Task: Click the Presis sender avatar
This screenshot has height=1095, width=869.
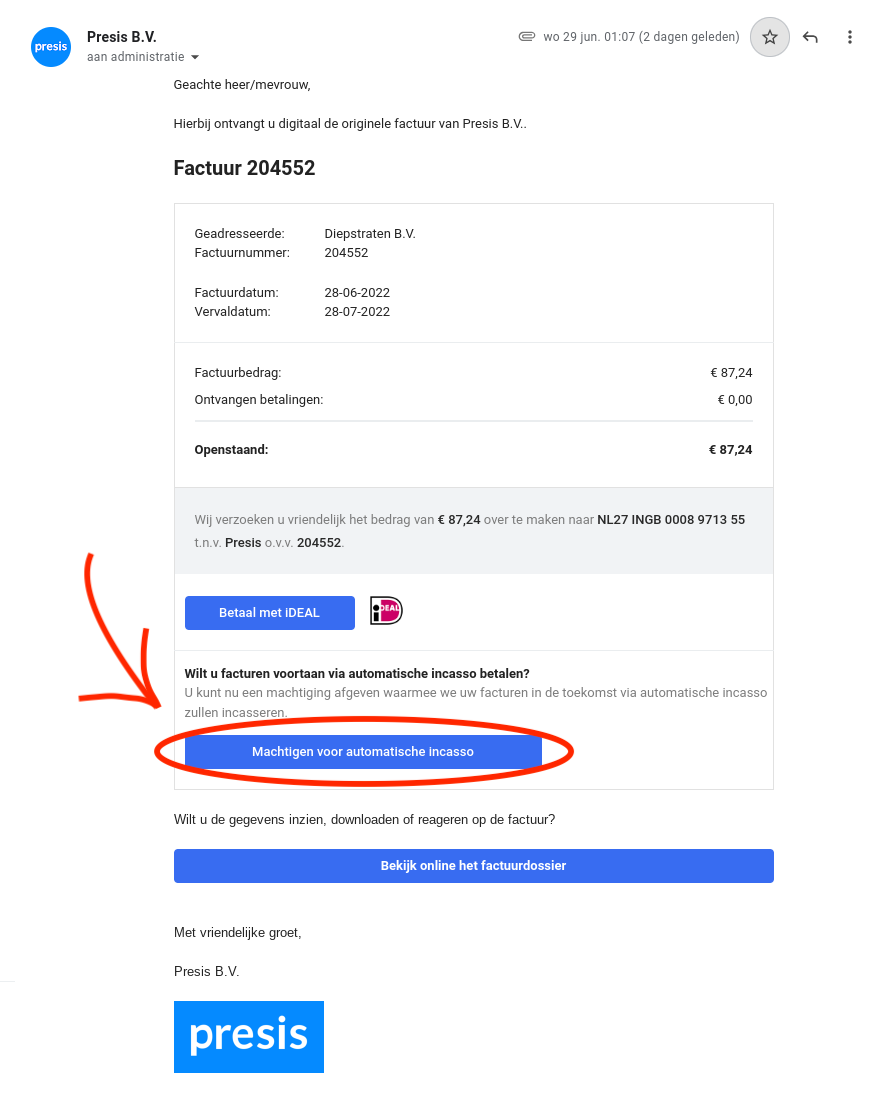Action: 51,47
